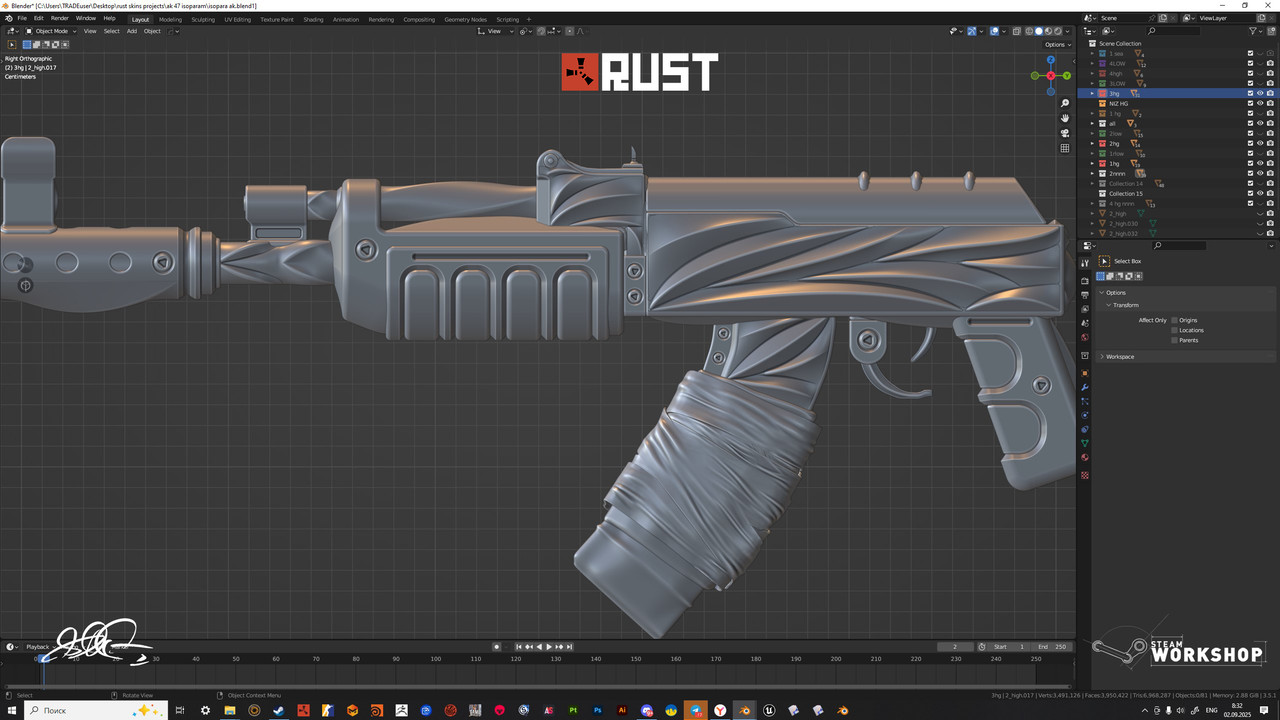Uncheck the 4LOW collection exclude checkbox

[1250, 63]
